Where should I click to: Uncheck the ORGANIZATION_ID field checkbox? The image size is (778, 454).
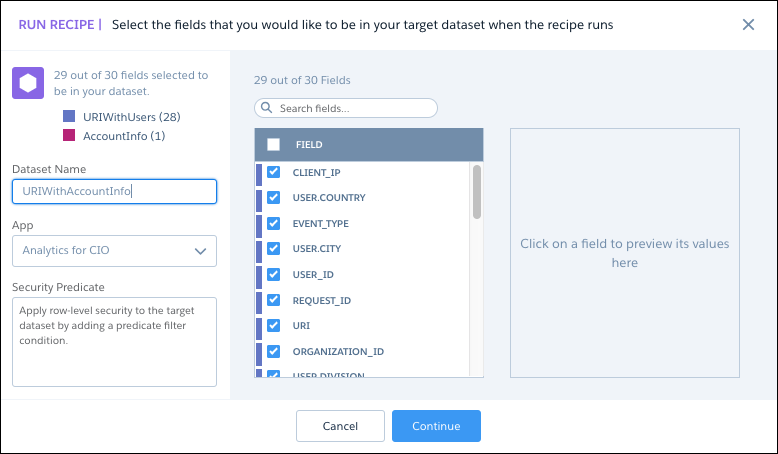point(273,351)
